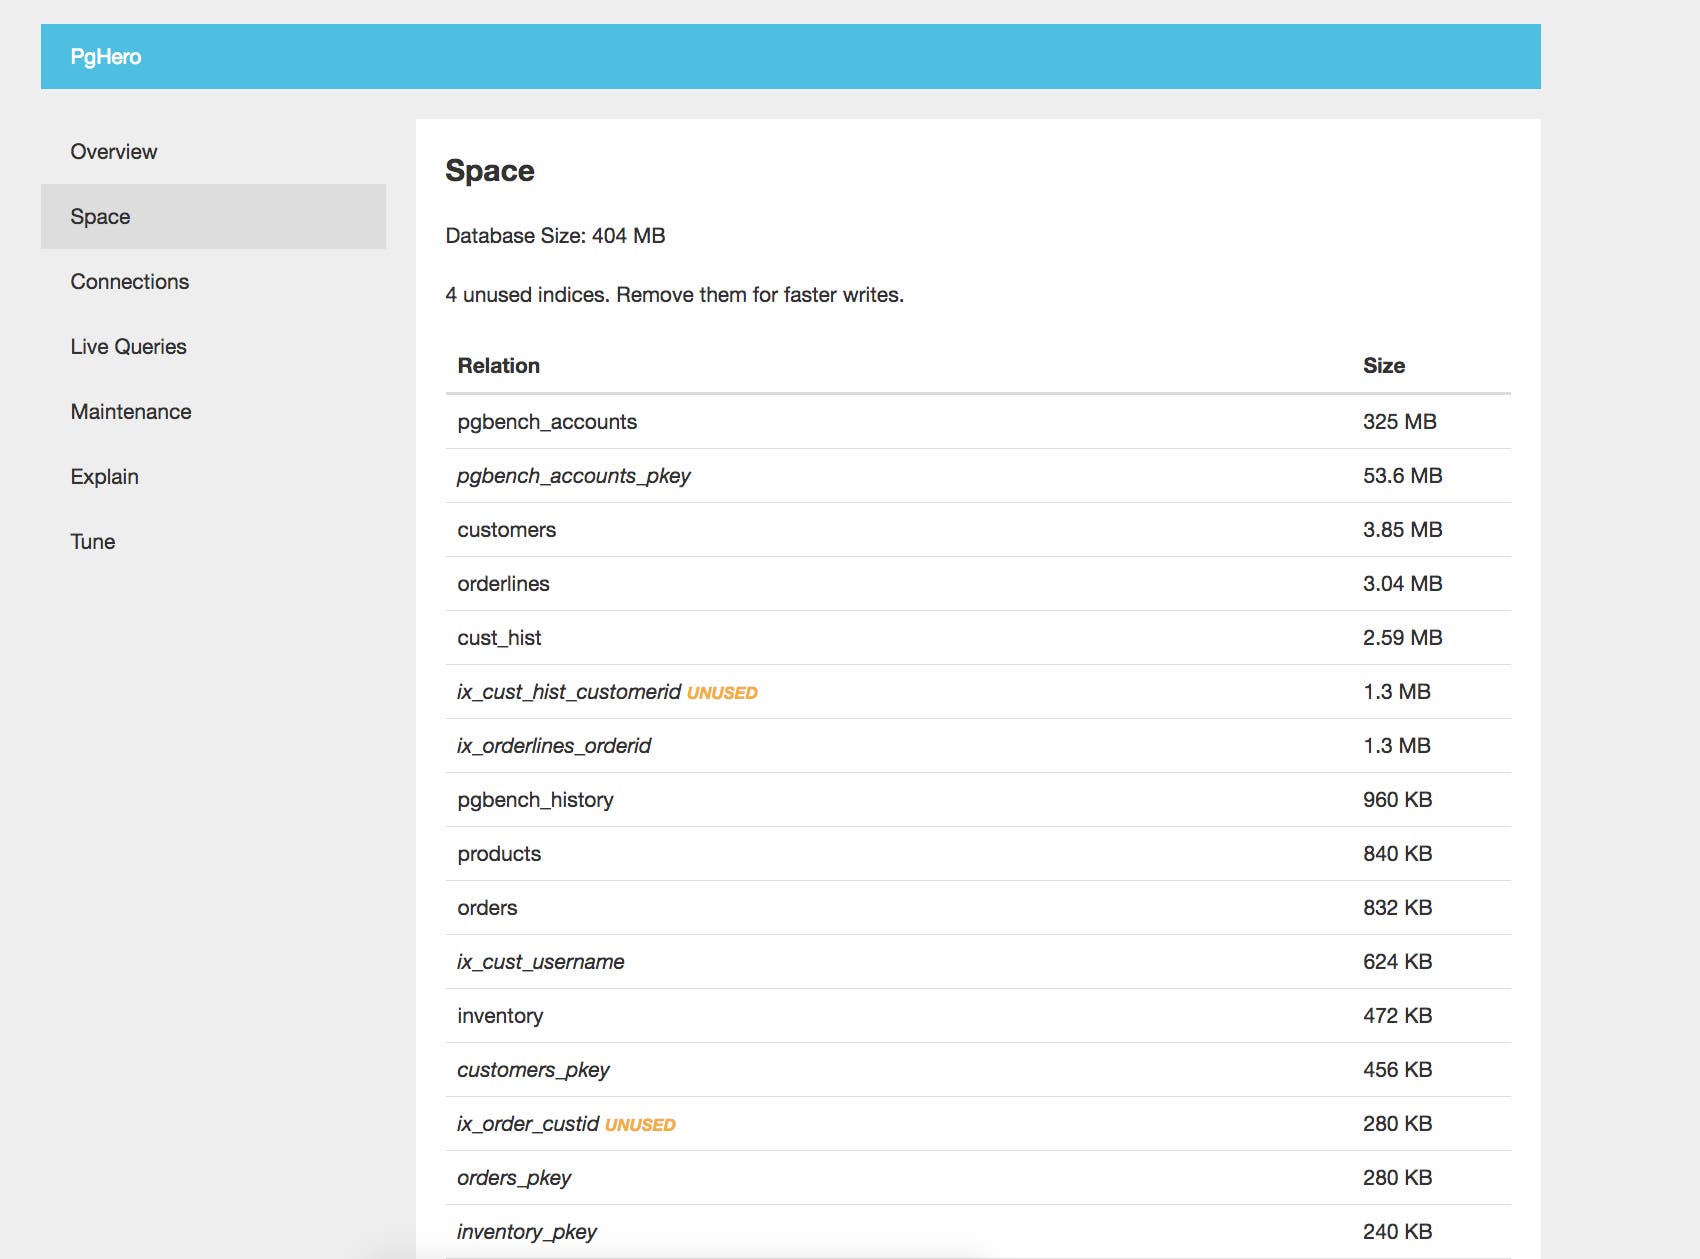Viewport: 1700px width, 1259px height.
Task: Click the Database Size 404 MB text
Action: coord(554,236)
